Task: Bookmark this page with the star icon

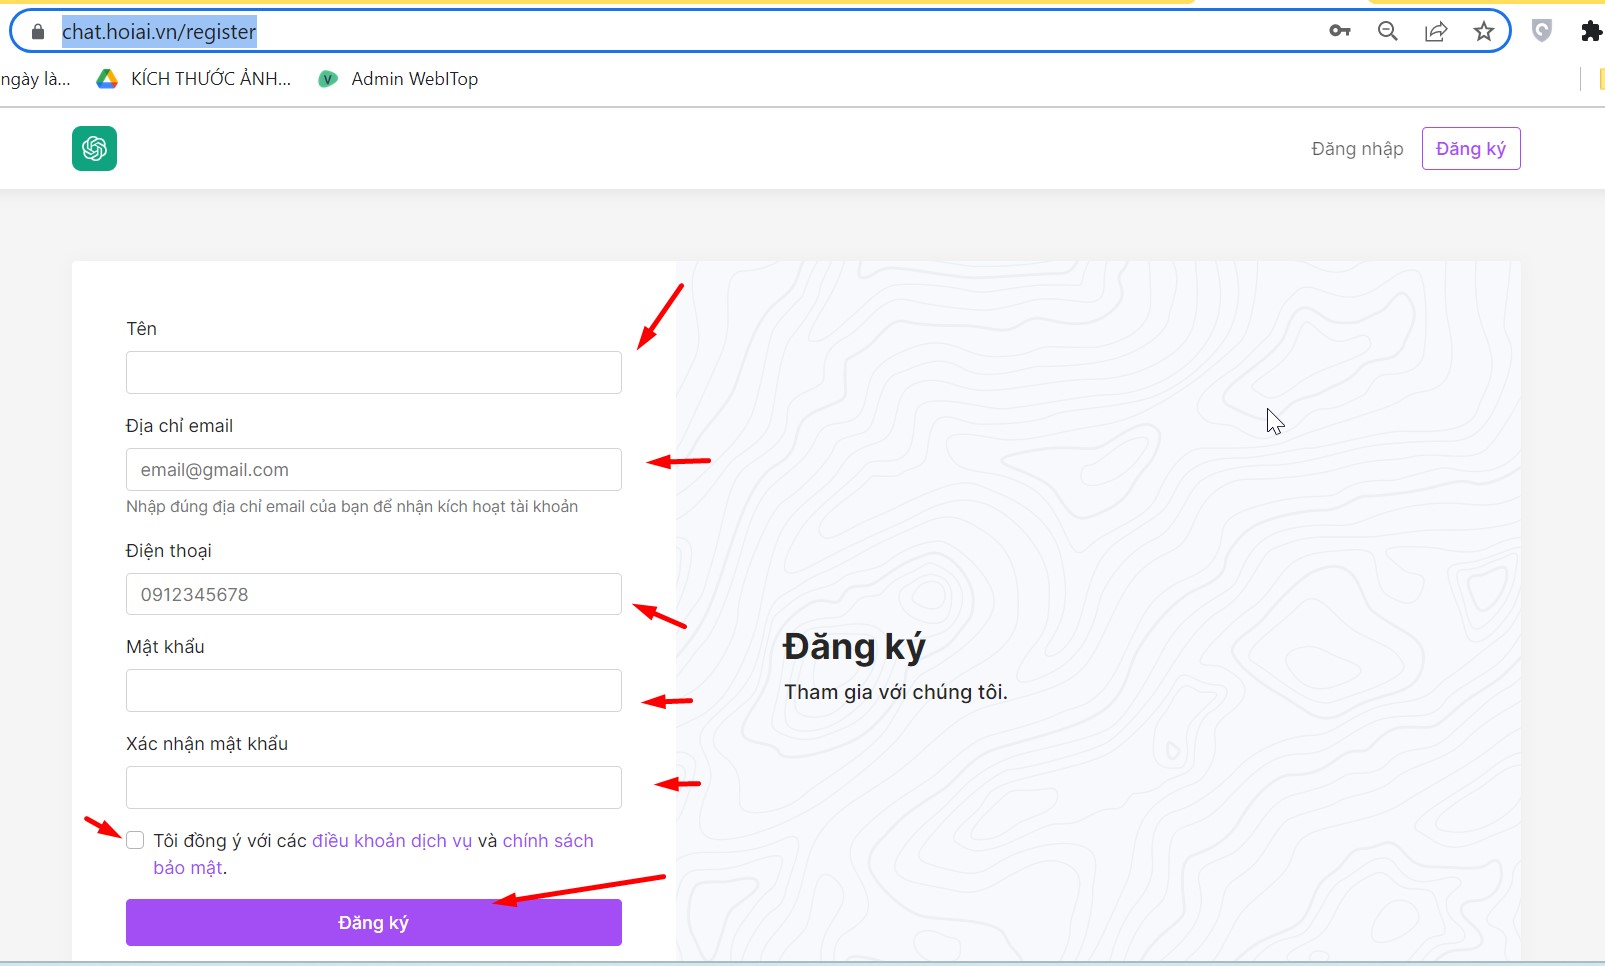Action: coord(1484,31)
